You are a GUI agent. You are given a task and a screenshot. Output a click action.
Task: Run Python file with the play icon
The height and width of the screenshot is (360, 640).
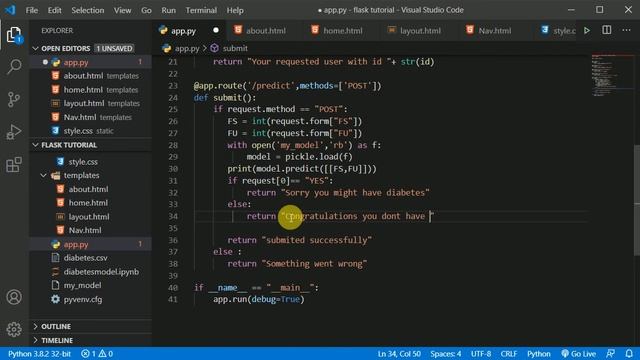pos(587,31)
